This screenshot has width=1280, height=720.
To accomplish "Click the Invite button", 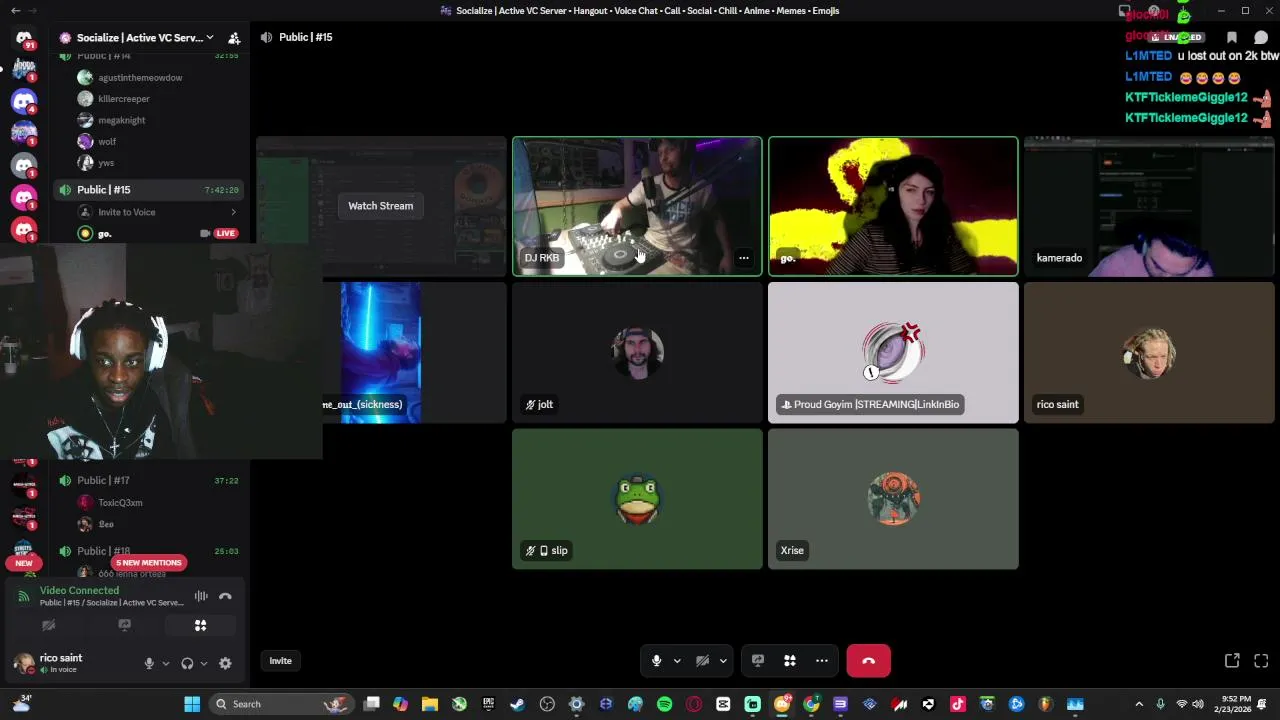I will pos(280,660).
